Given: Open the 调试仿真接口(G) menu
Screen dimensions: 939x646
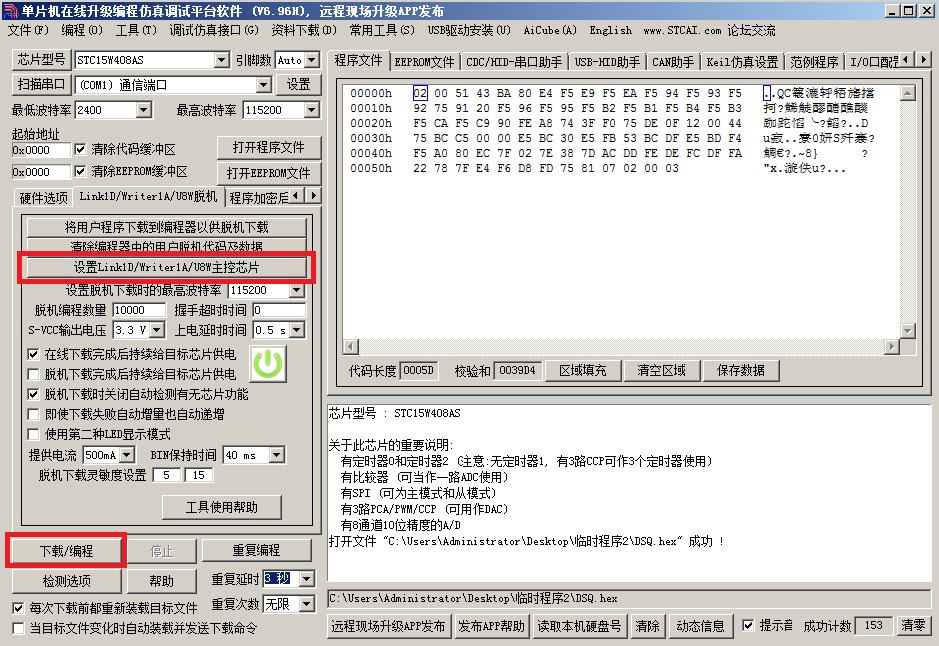Looking at the screenshot, I should (x=214, y=30).
